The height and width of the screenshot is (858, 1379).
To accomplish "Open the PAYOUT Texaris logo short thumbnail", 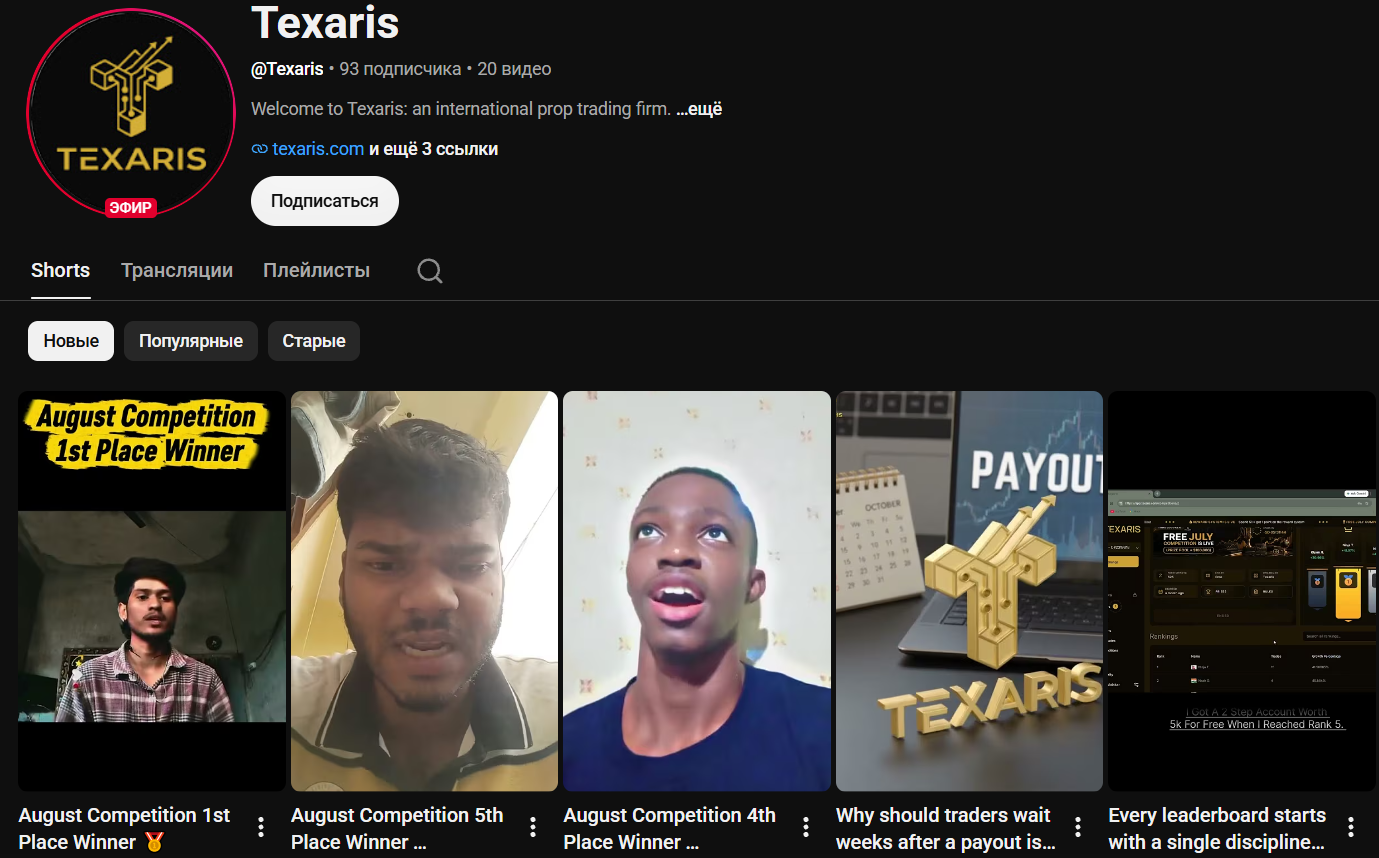I will (969, 591).
